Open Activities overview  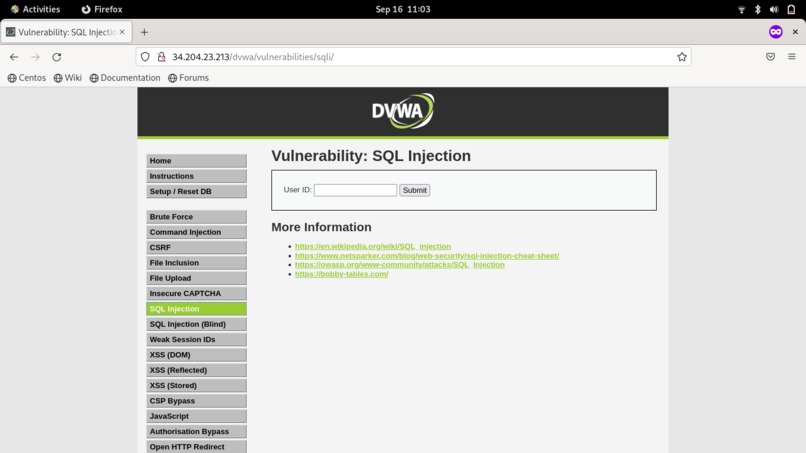click(x=35, y=9)
